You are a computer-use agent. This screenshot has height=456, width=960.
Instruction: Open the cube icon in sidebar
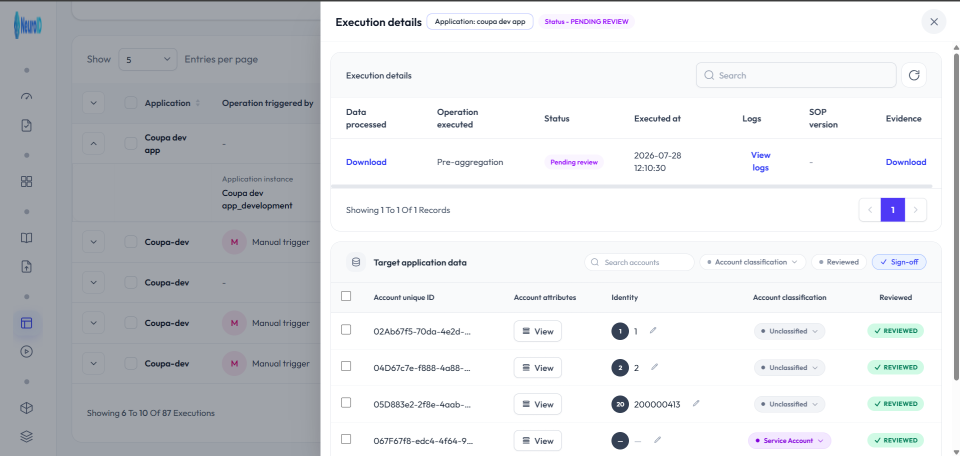pos(26,408)
